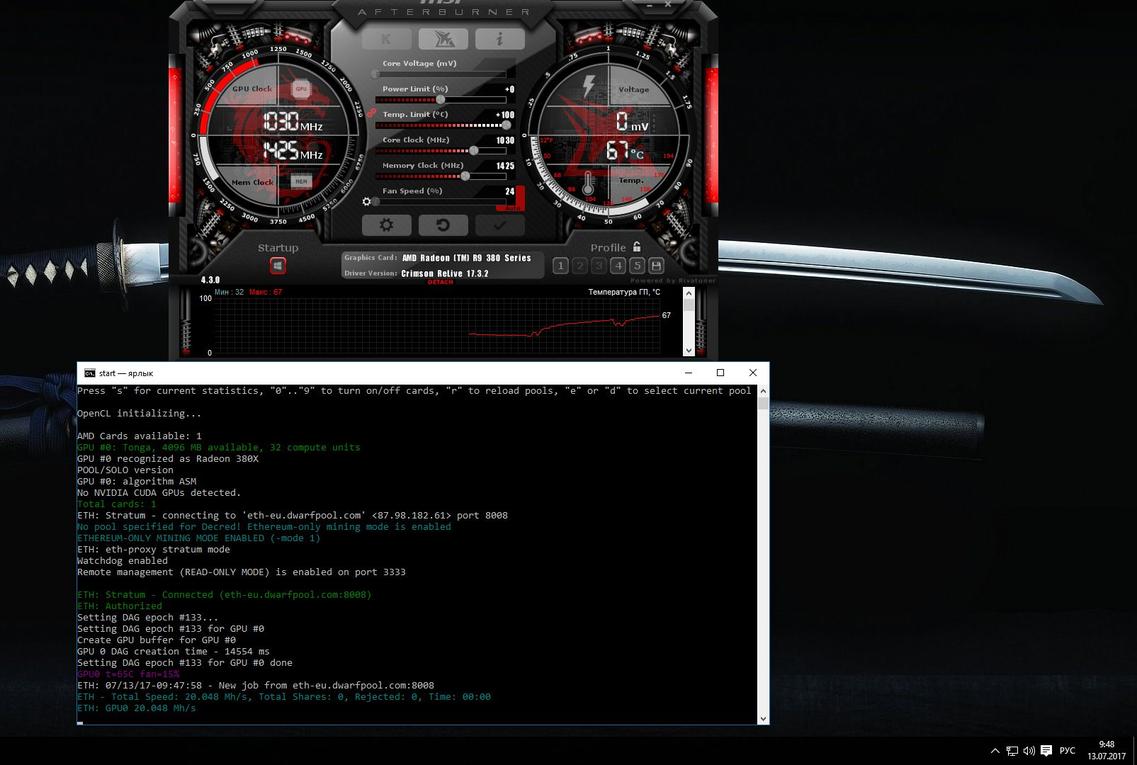The height and width of the screenshot is (765, 1137).
Task: Load Afterburner profile 5
Action: click(637, 266)
